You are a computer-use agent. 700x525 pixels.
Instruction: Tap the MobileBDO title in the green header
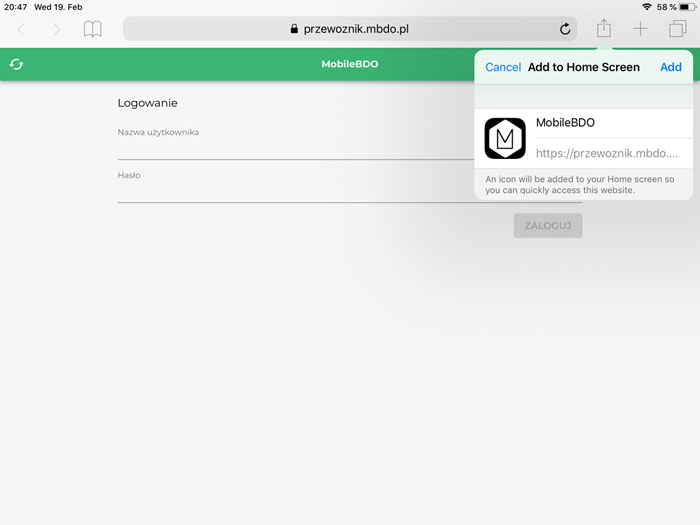[349, 65]
